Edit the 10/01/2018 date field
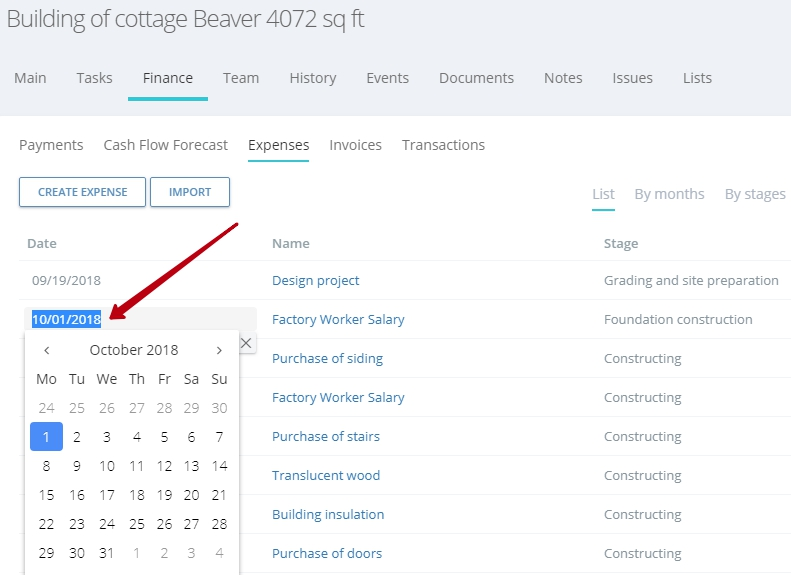 pos(141,319)
